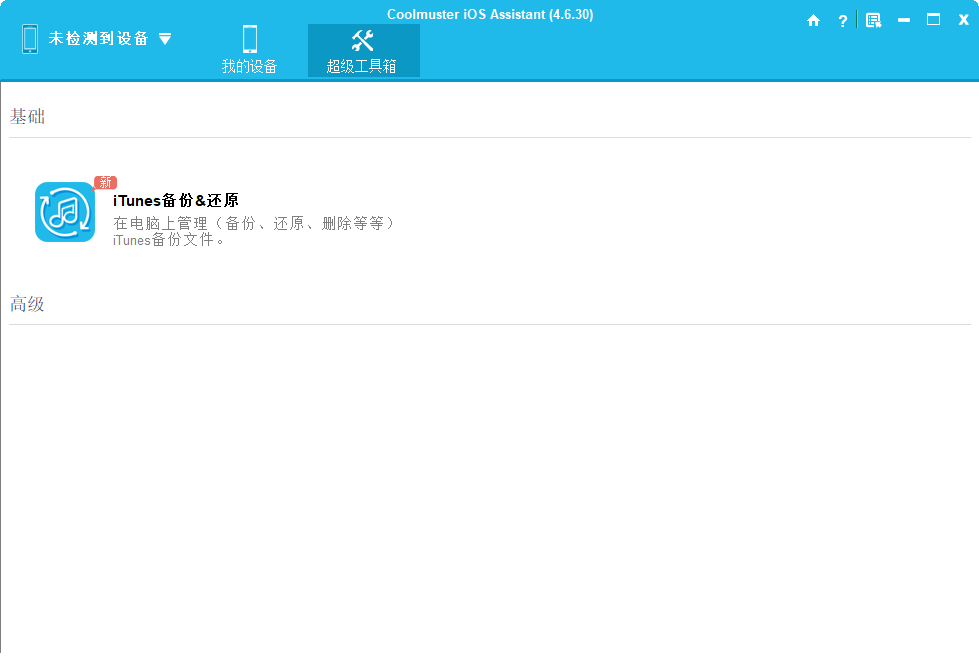Click the register/log icon beside the help icon
The width and height of the screenshot is (979, 659).
click(872, 19)
